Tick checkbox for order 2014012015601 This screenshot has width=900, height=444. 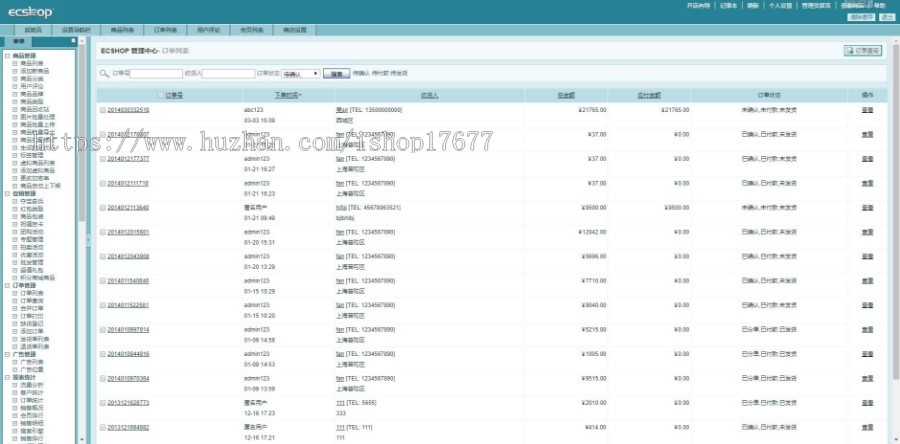tap(103, 232)
